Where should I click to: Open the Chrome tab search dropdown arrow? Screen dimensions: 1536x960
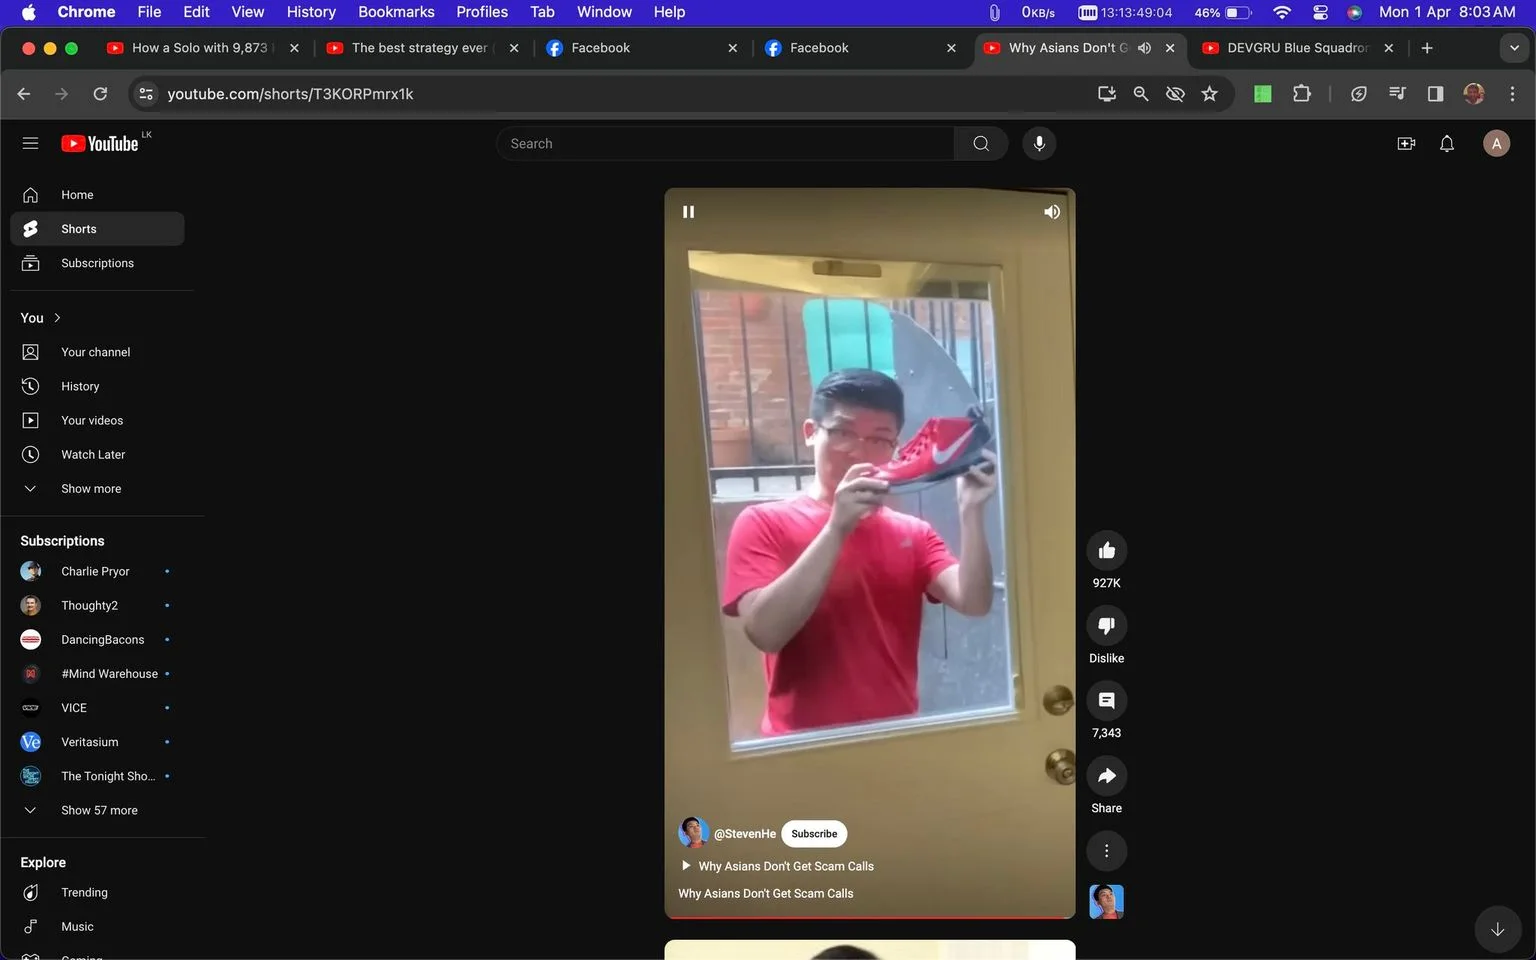1514,48
